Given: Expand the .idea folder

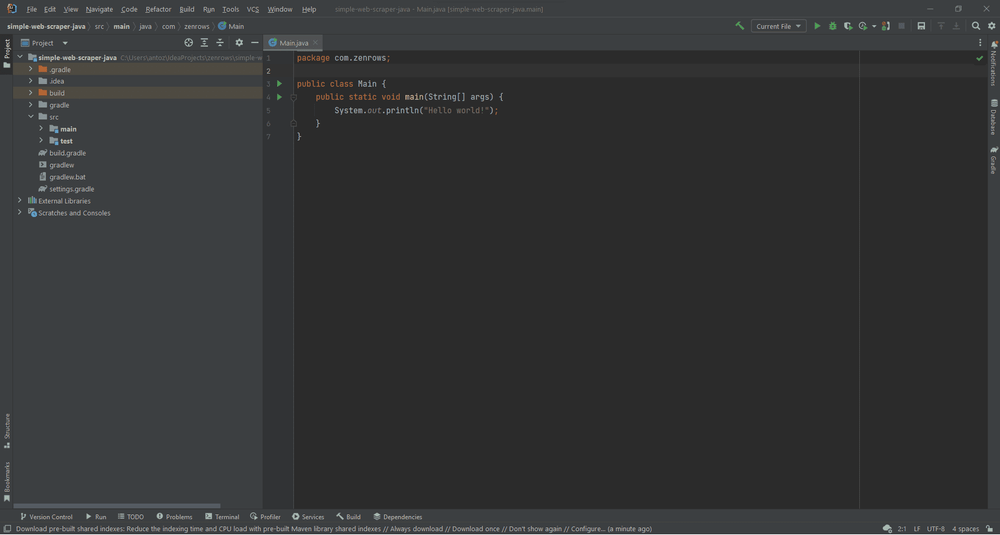Looking at the screenshot, I should 30,81.
